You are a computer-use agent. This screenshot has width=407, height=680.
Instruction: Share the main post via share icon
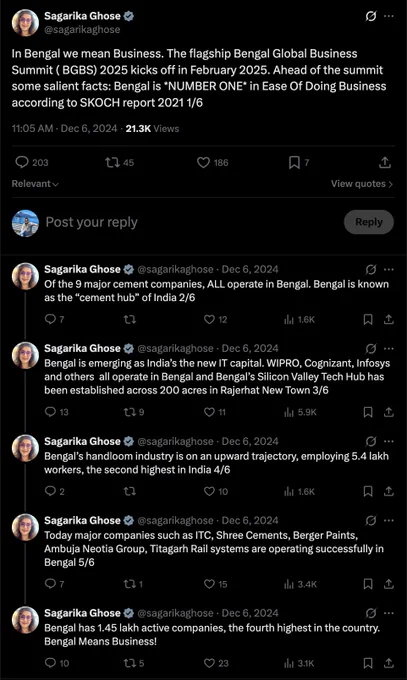pyautogui.click(x=385, y=163)
